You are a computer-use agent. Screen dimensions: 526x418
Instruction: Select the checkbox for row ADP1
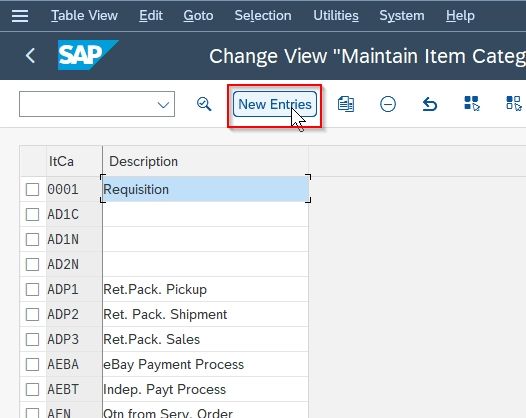[x=32, y=290]
